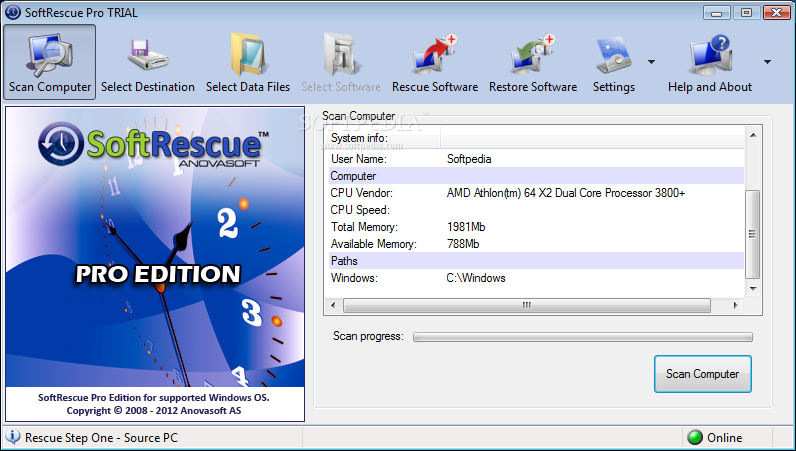Click the horizontal scrollbar thumb
796x451 pixels.
[x=527, y=305]
